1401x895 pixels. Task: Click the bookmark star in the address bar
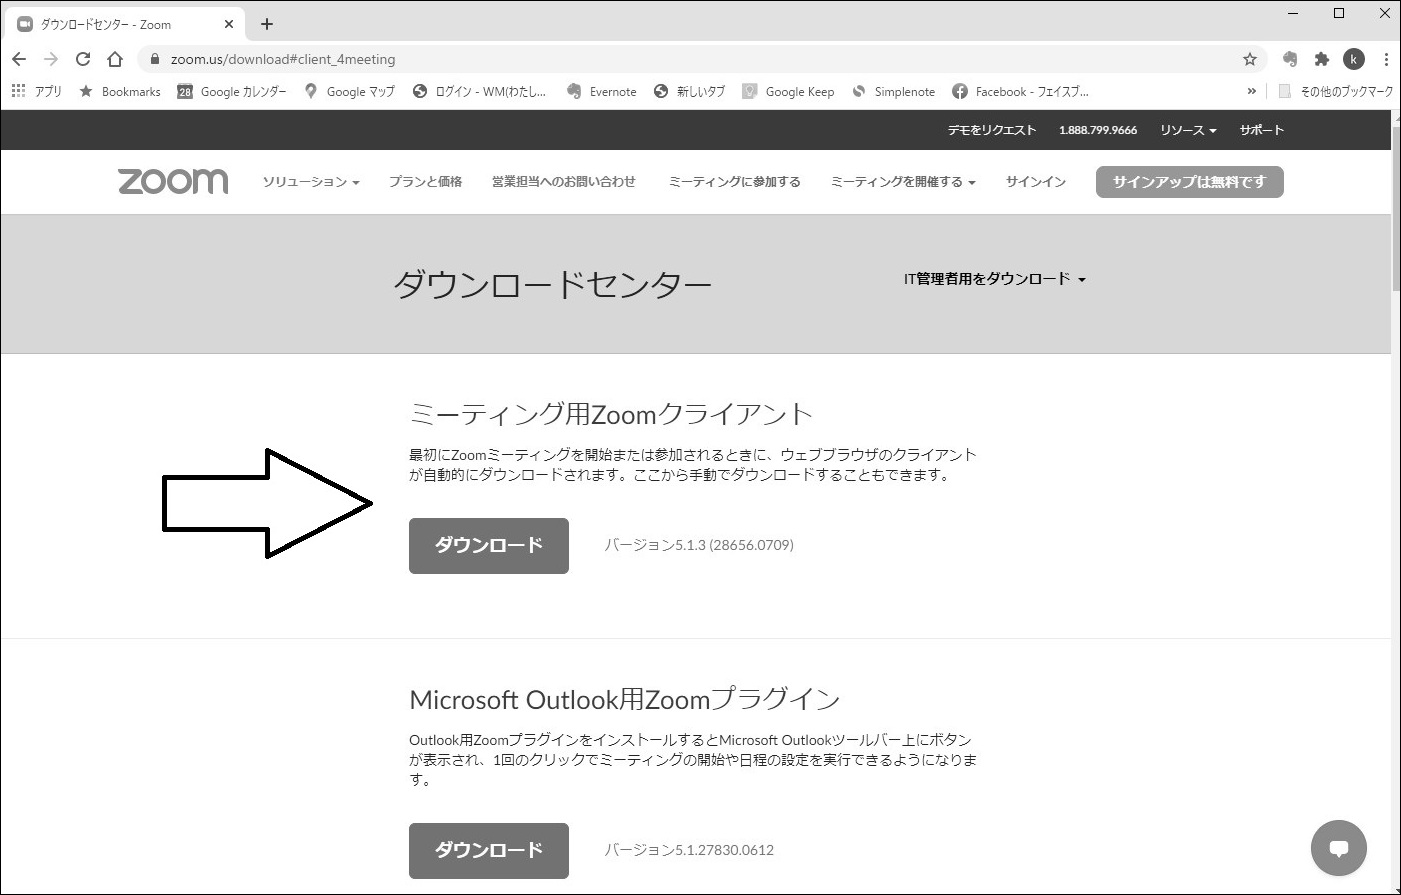(x=1249, y=59)
